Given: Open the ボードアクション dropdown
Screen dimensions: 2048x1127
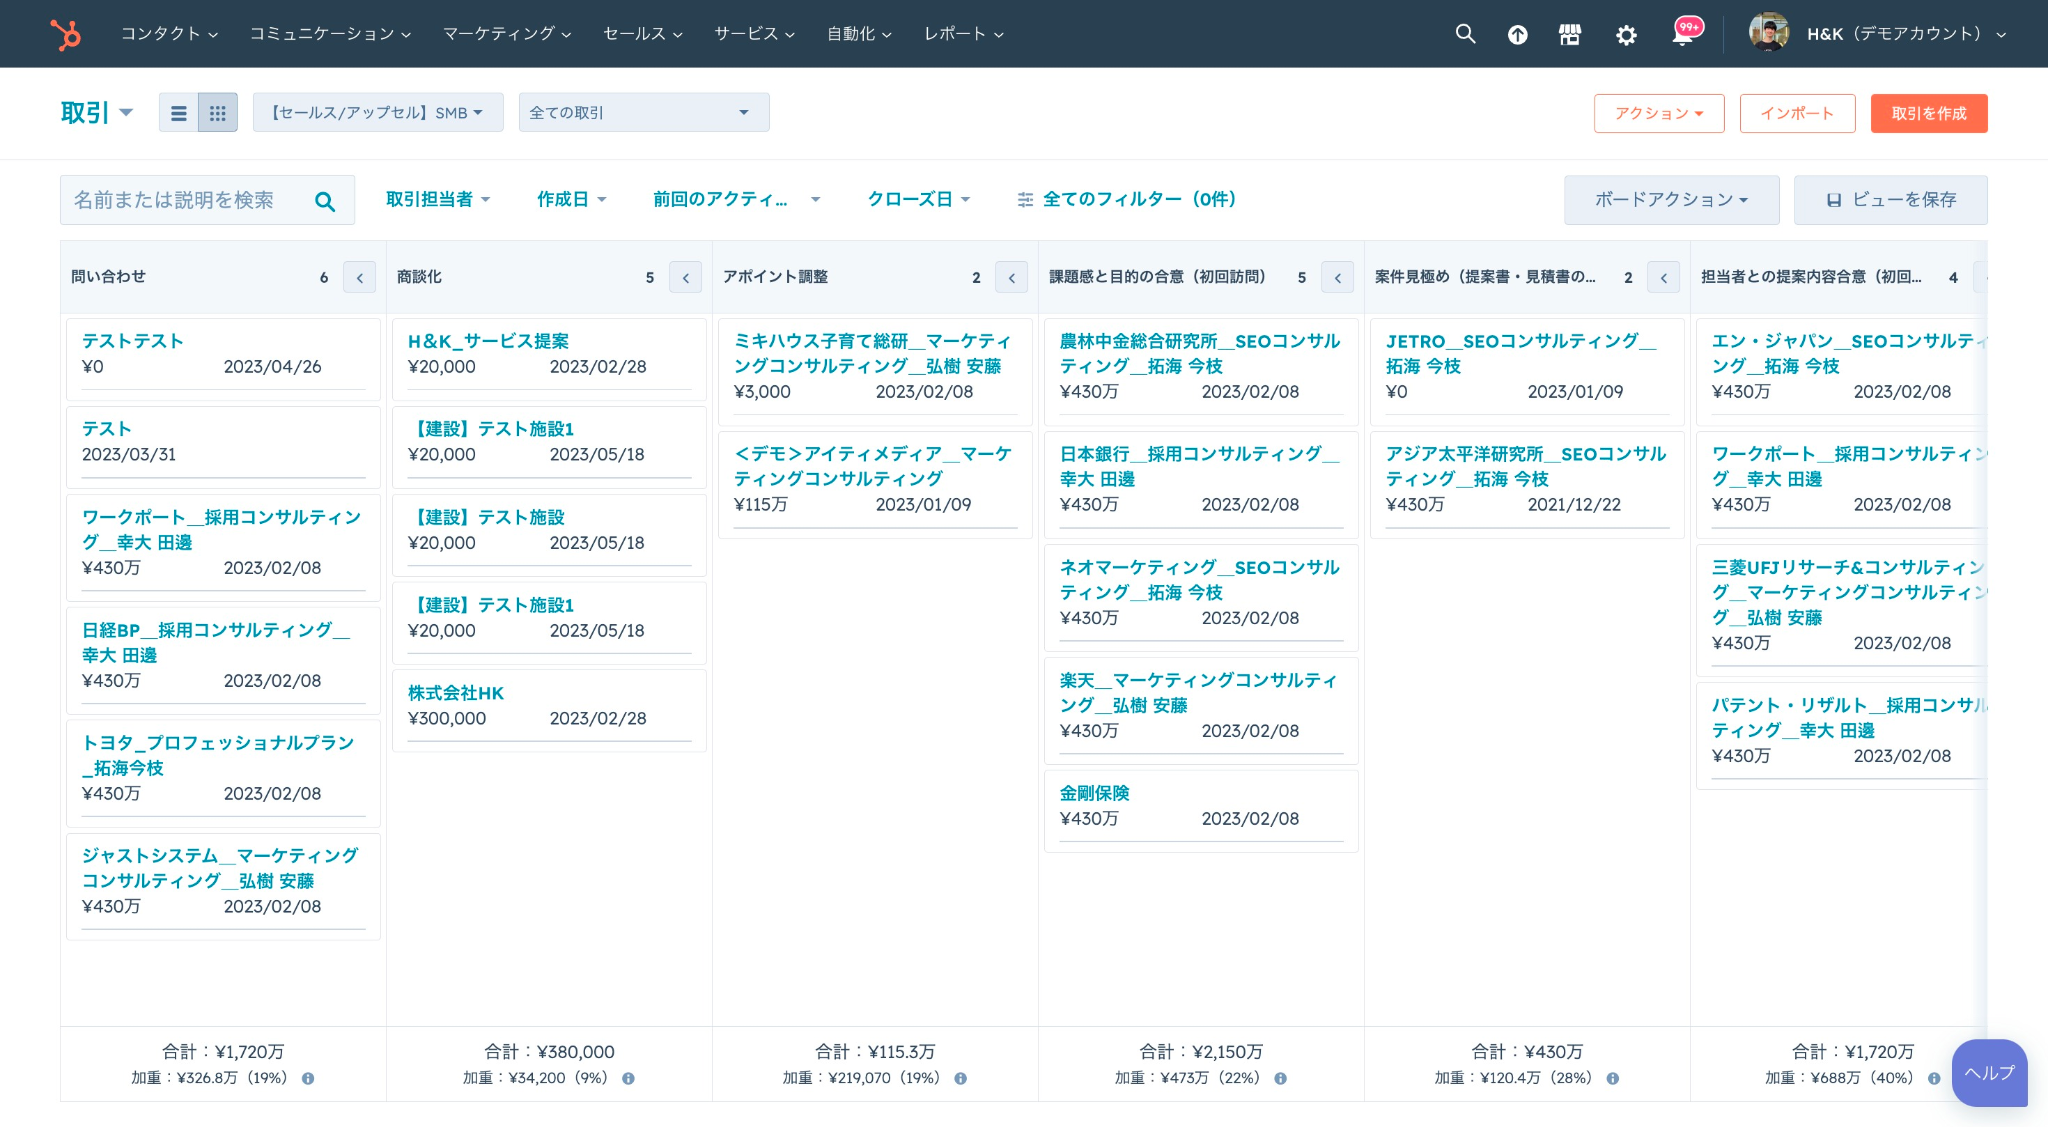Looking at the screenshot, I should (x=1671, y=200).
